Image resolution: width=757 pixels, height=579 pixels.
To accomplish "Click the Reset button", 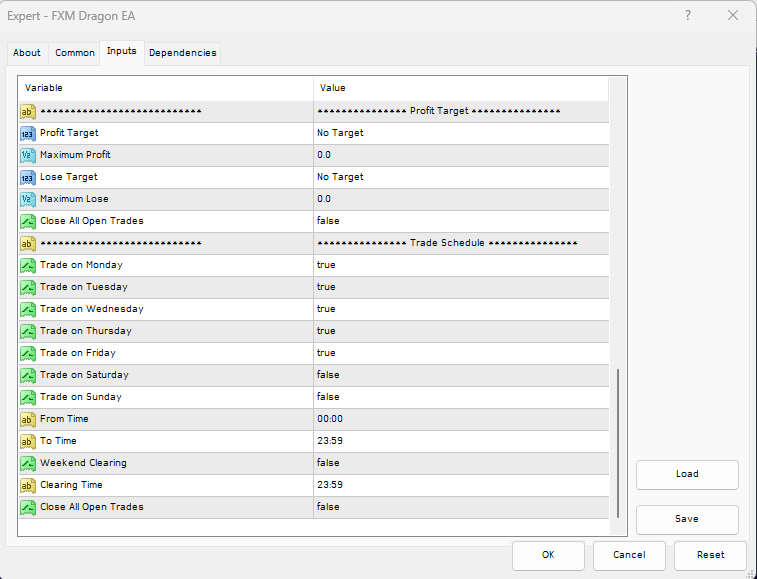I will [710, 555].
